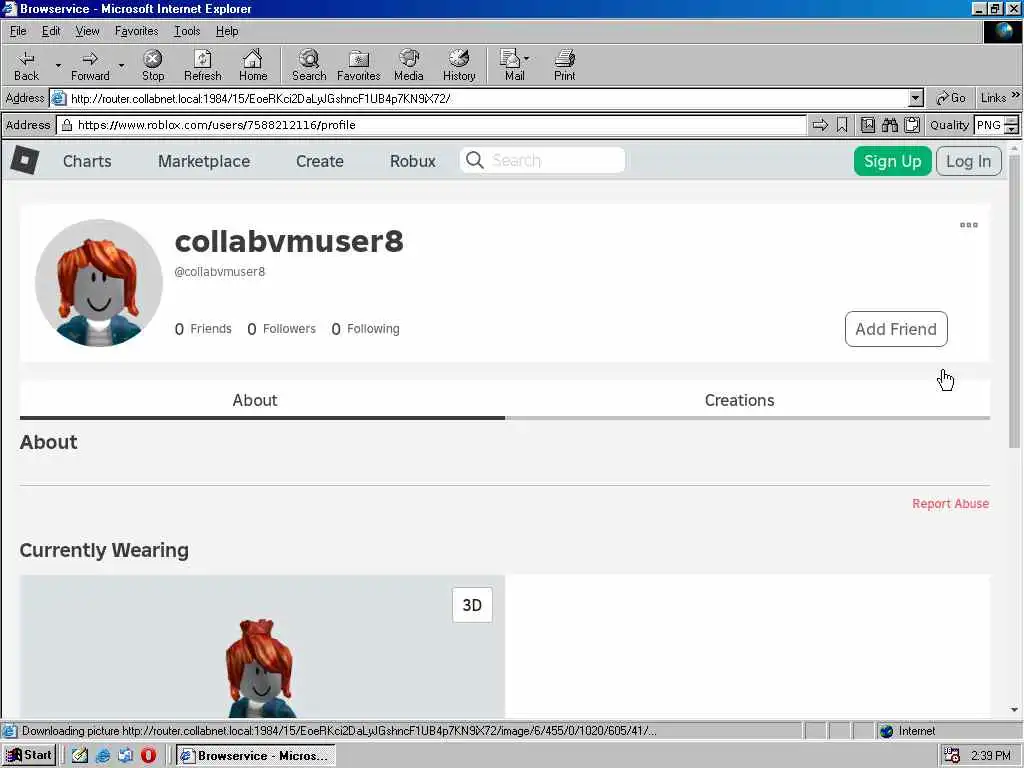1024x768 pixels.
Task: Go to Home via the toolbar icon
Action: pos(253,65)
